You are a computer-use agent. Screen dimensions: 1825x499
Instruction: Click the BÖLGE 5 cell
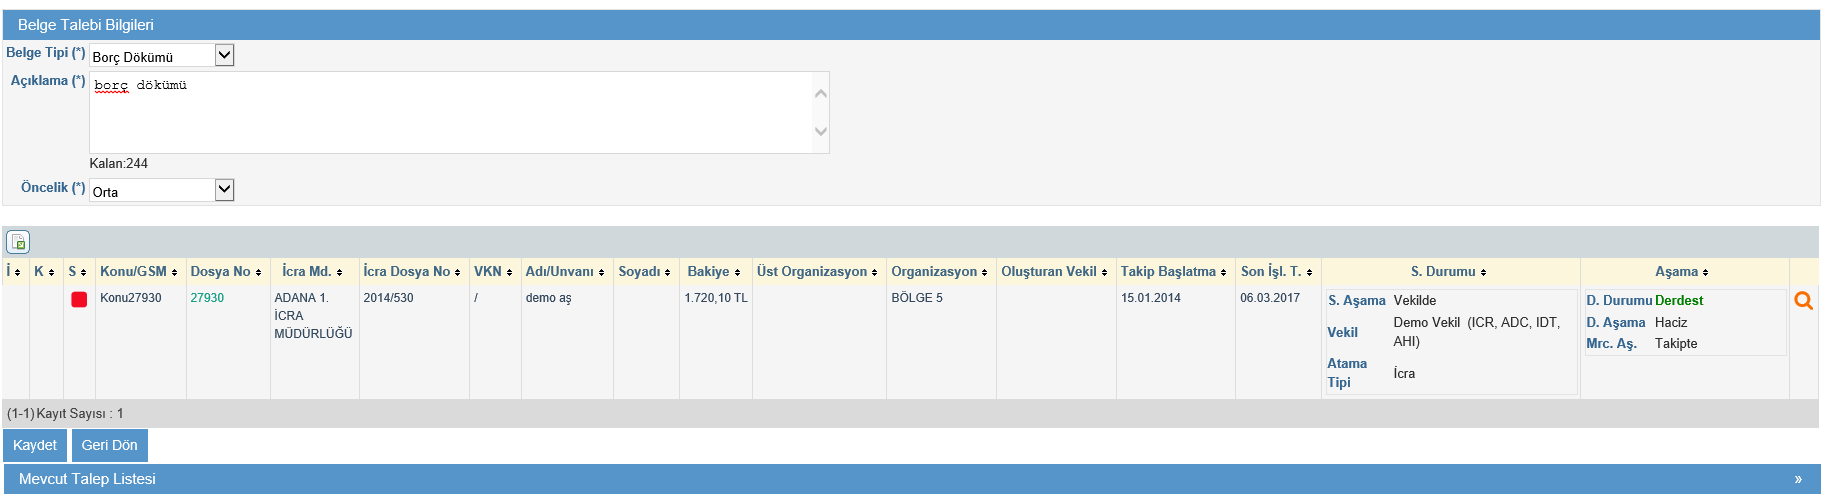tap(917, 298)
